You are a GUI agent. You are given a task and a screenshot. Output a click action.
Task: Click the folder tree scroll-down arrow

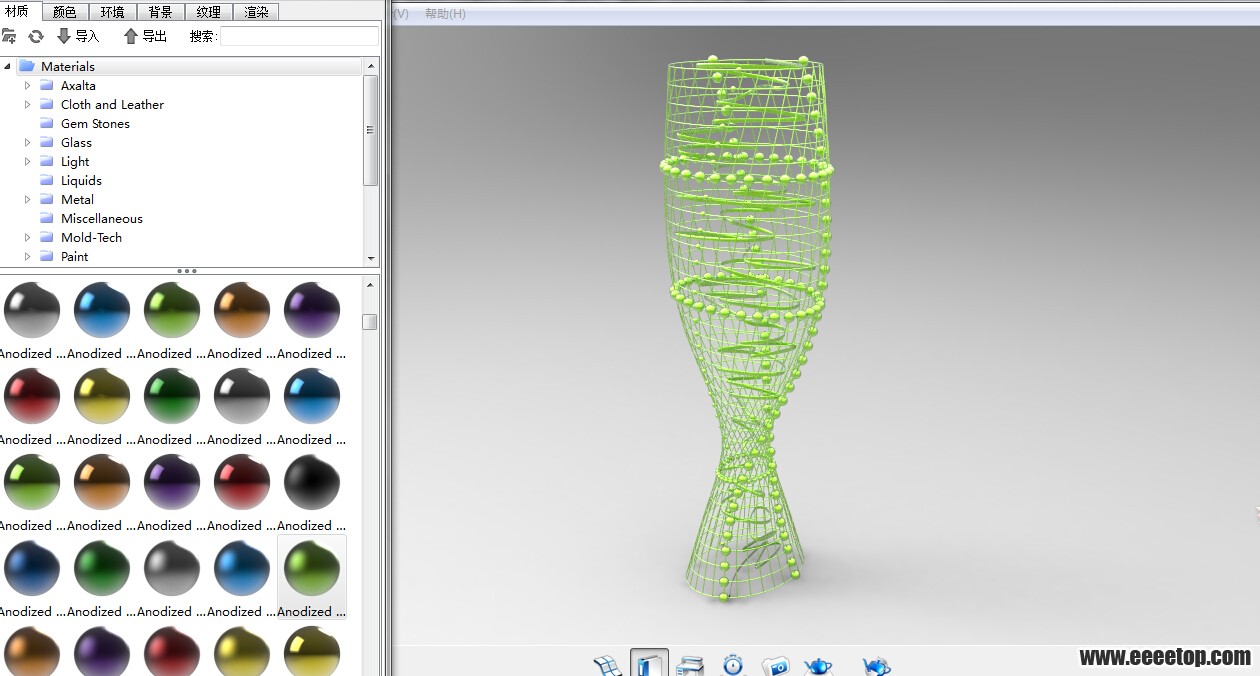(371, 257)
